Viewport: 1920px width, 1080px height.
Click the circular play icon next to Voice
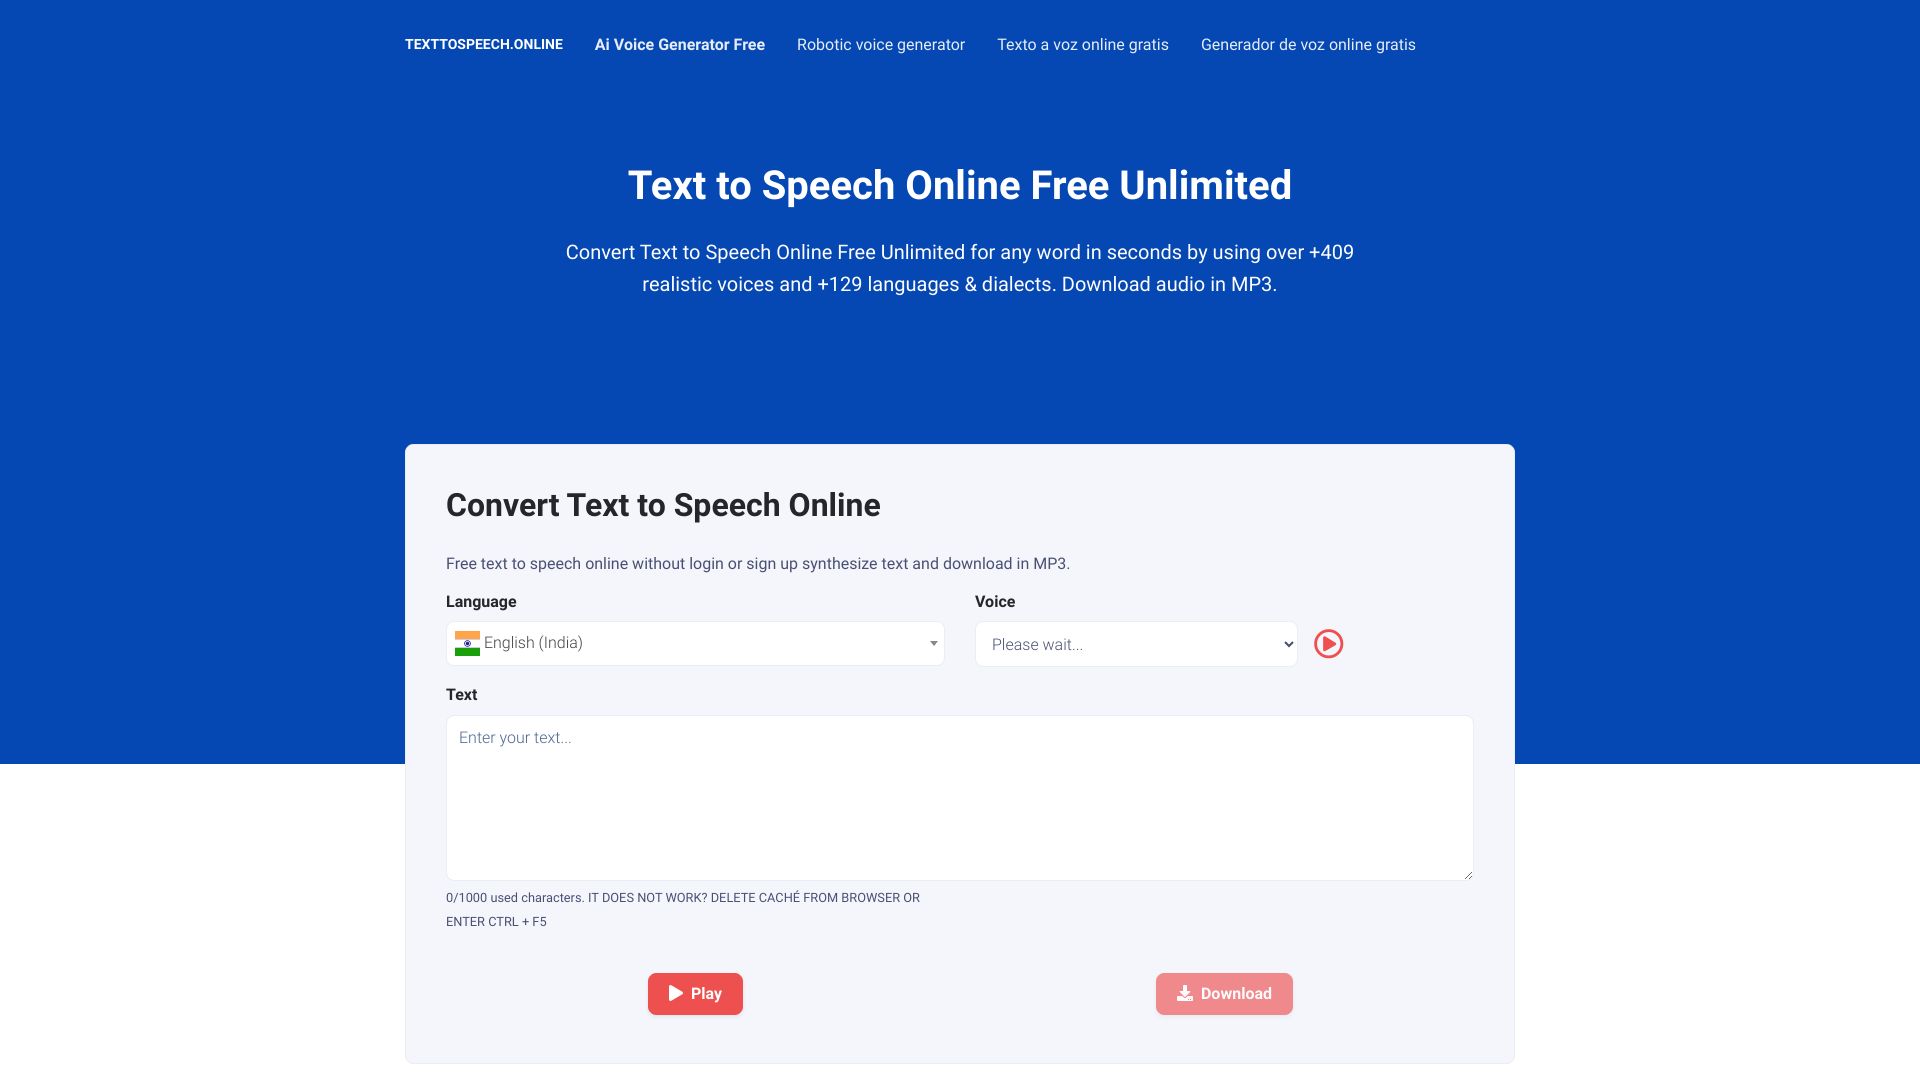tap(1328, 644)
